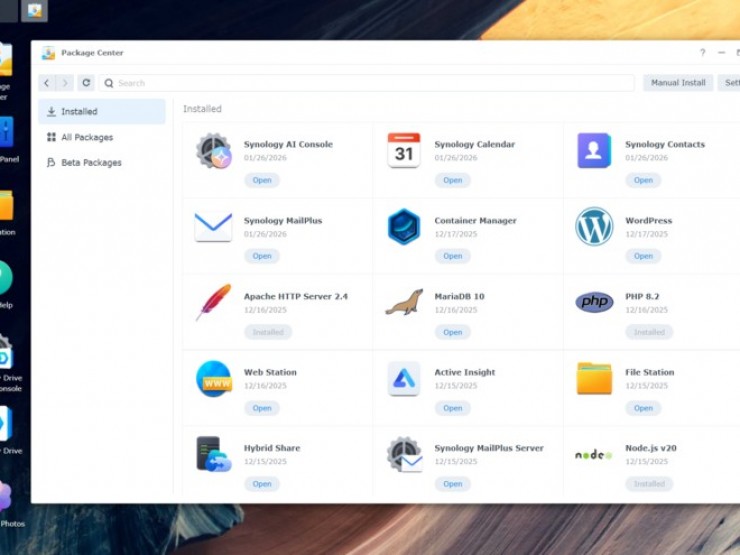Click the Synology AI Console package icon
Image resolution: width=740 pixels, height=555 pixels.
(213, 151)
